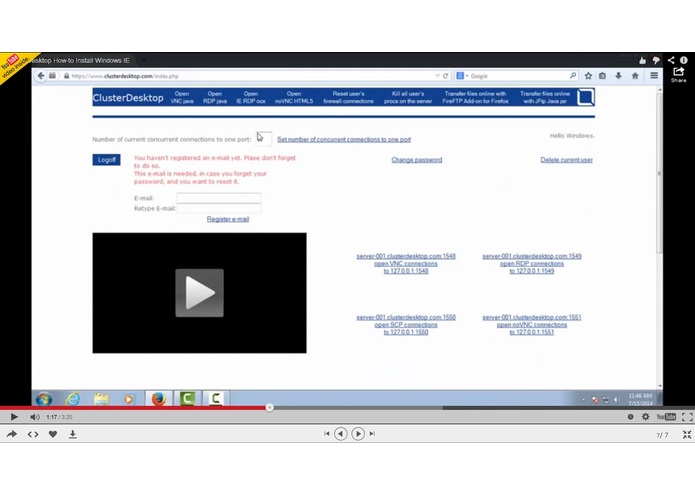Select Open IE RDP ocx menu item
This screenshot has width=695, height=494.
click(251, 97)
